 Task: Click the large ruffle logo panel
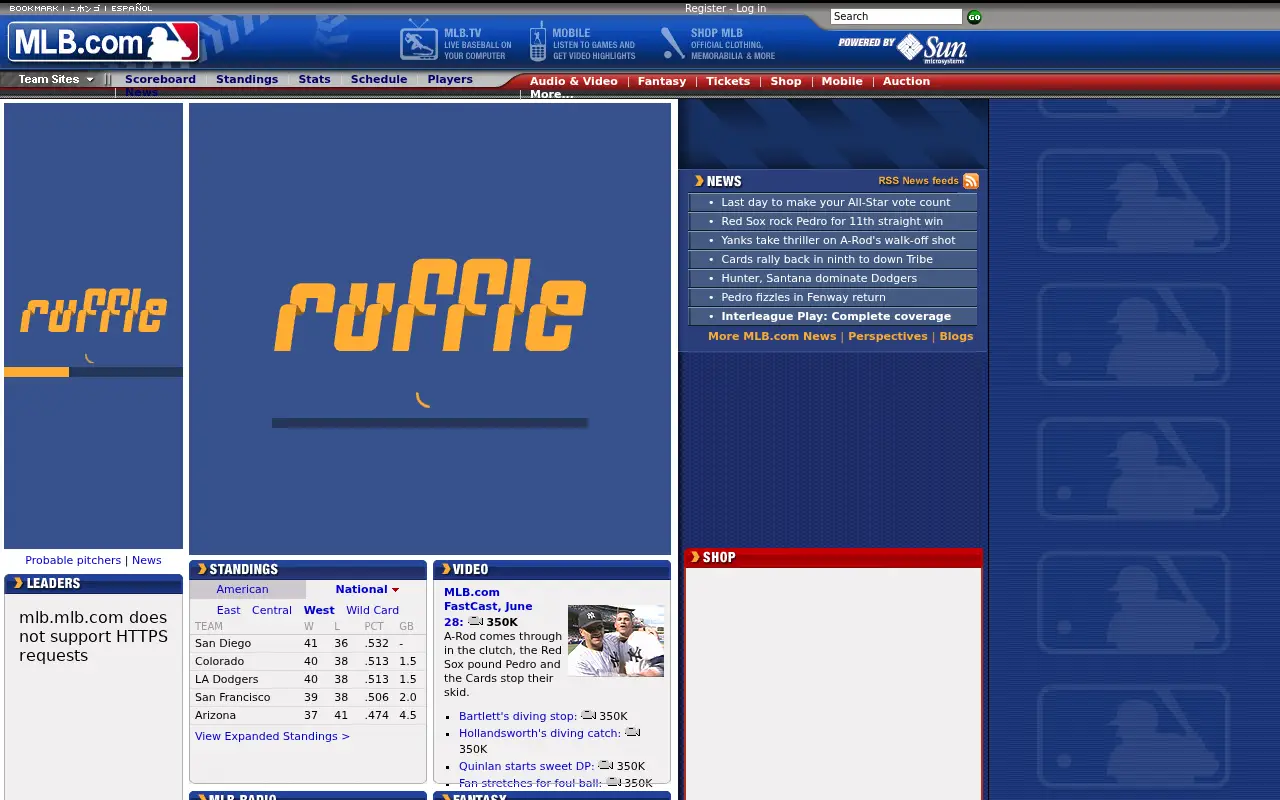click(430, 329)
